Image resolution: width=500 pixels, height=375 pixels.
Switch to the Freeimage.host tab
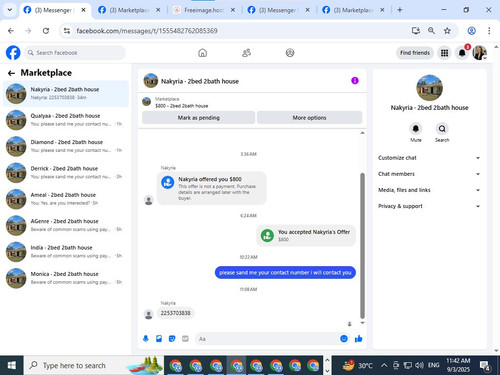click(x=204, y=10)
